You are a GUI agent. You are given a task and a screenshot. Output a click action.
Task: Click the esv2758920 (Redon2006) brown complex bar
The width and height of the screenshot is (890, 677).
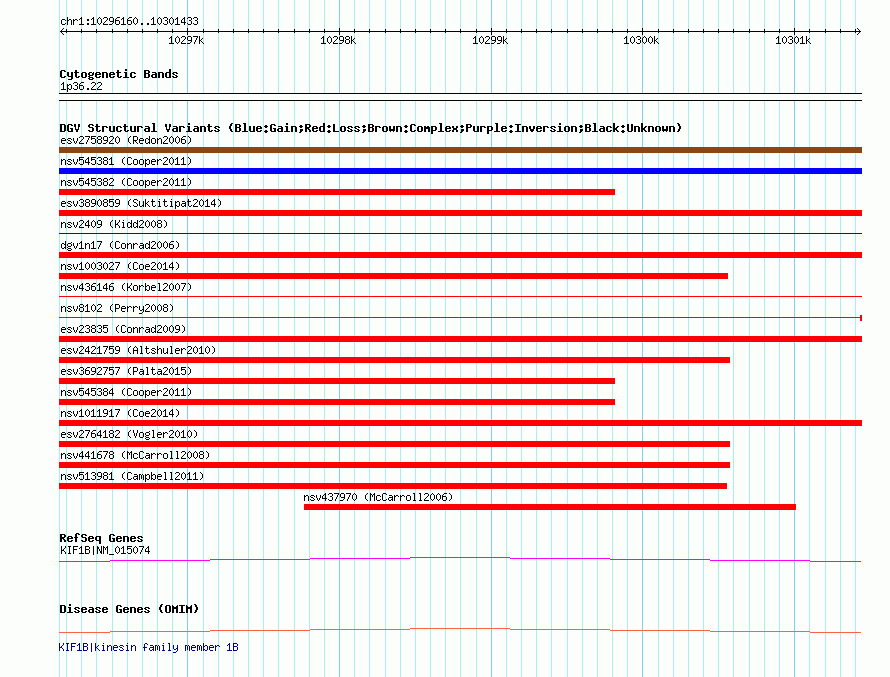pos(460,150)
